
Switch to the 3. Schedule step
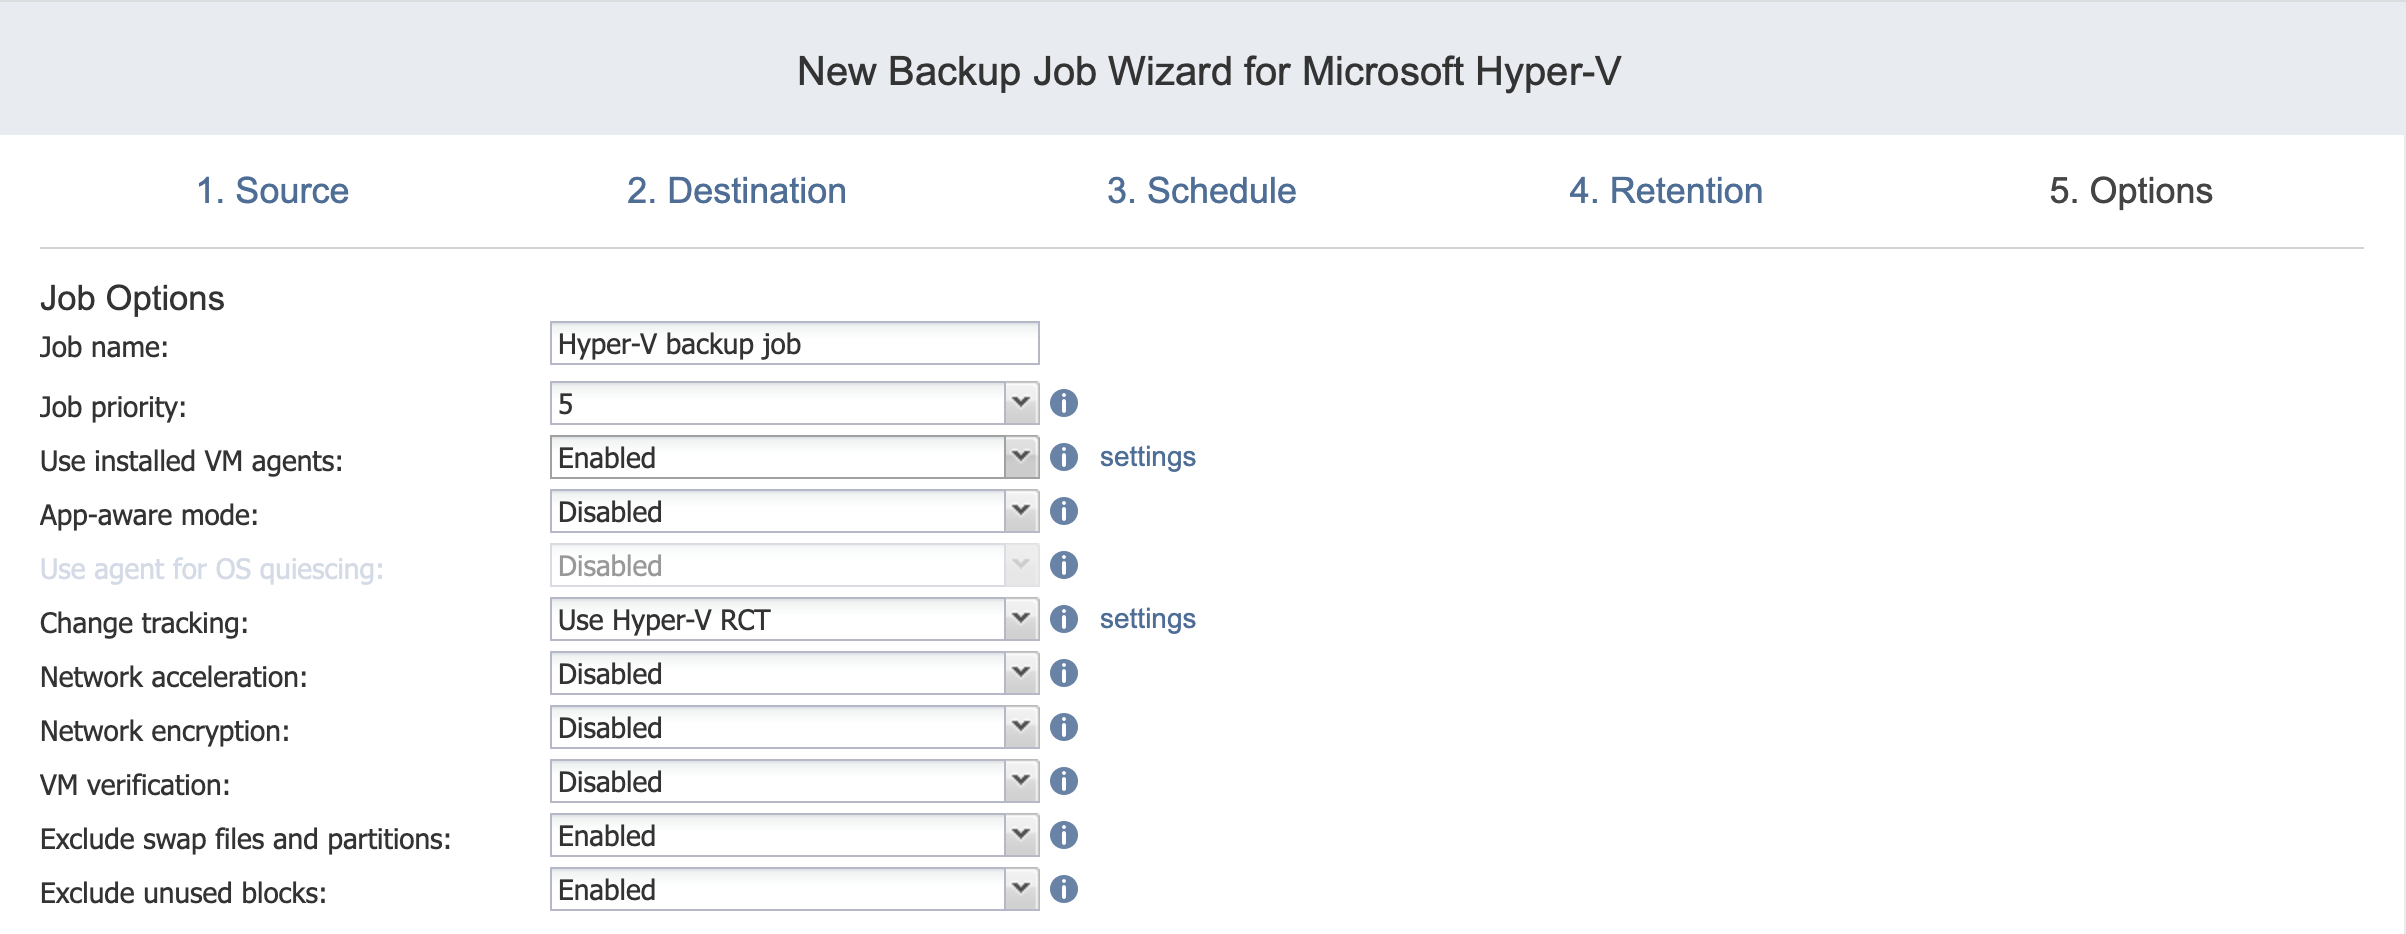pyautogui.click(x=1201, y=190)
